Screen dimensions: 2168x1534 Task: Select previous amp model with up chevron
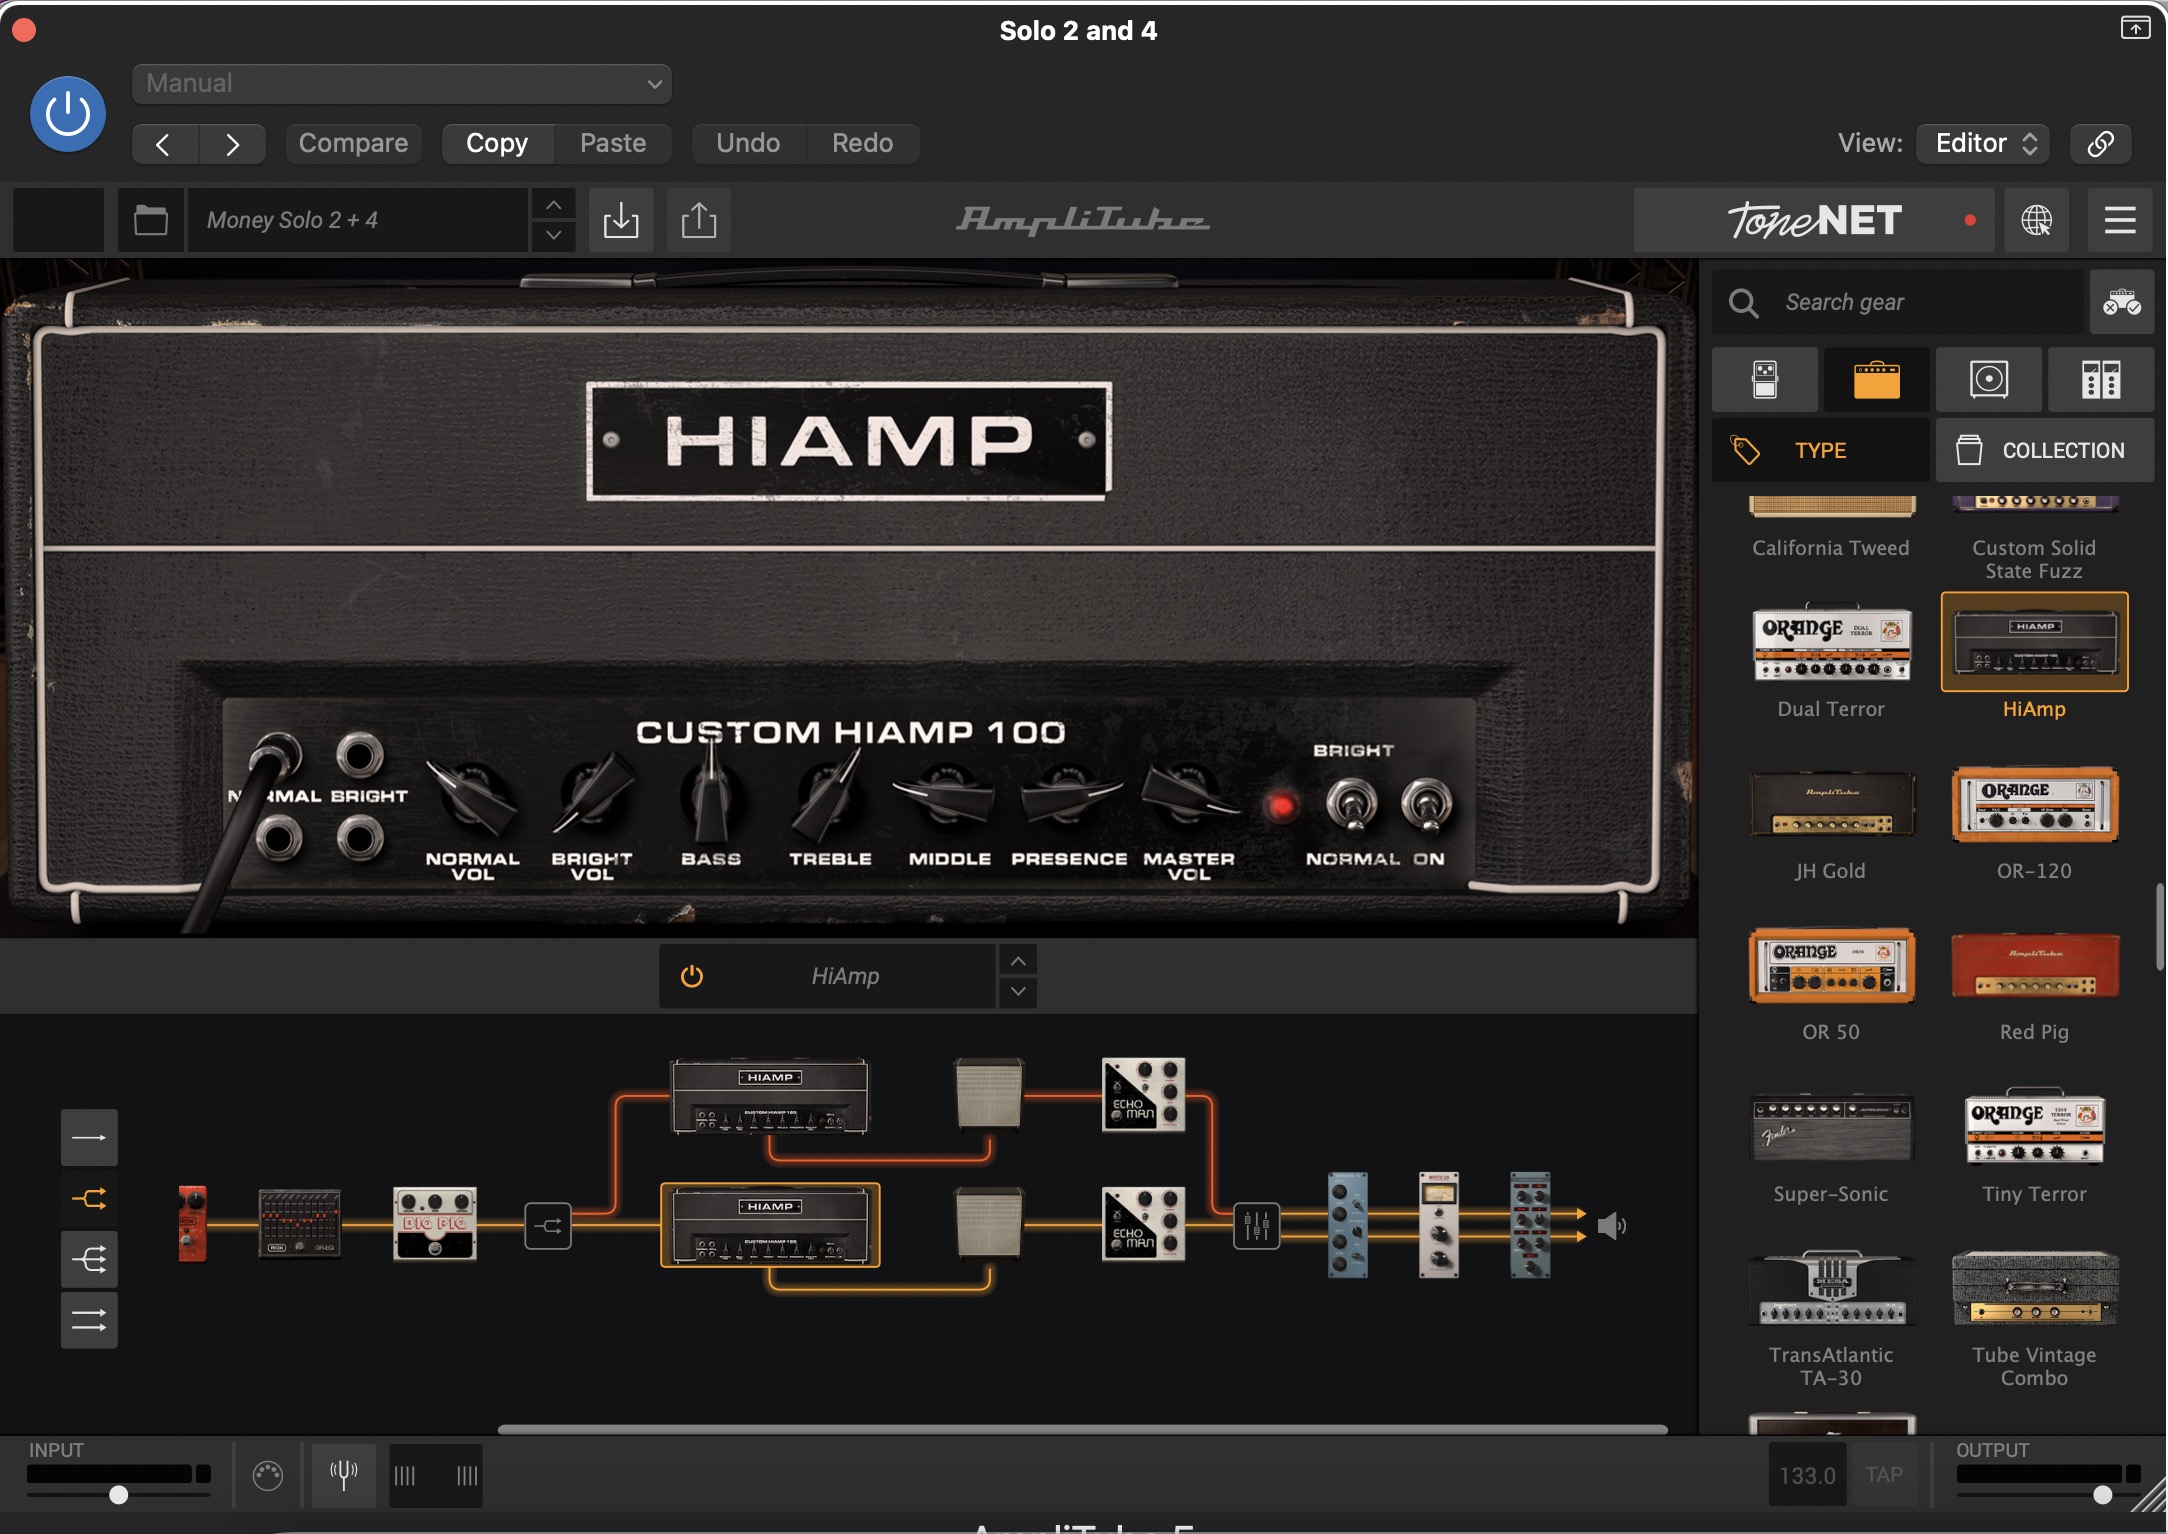(x=1017, y=961)
